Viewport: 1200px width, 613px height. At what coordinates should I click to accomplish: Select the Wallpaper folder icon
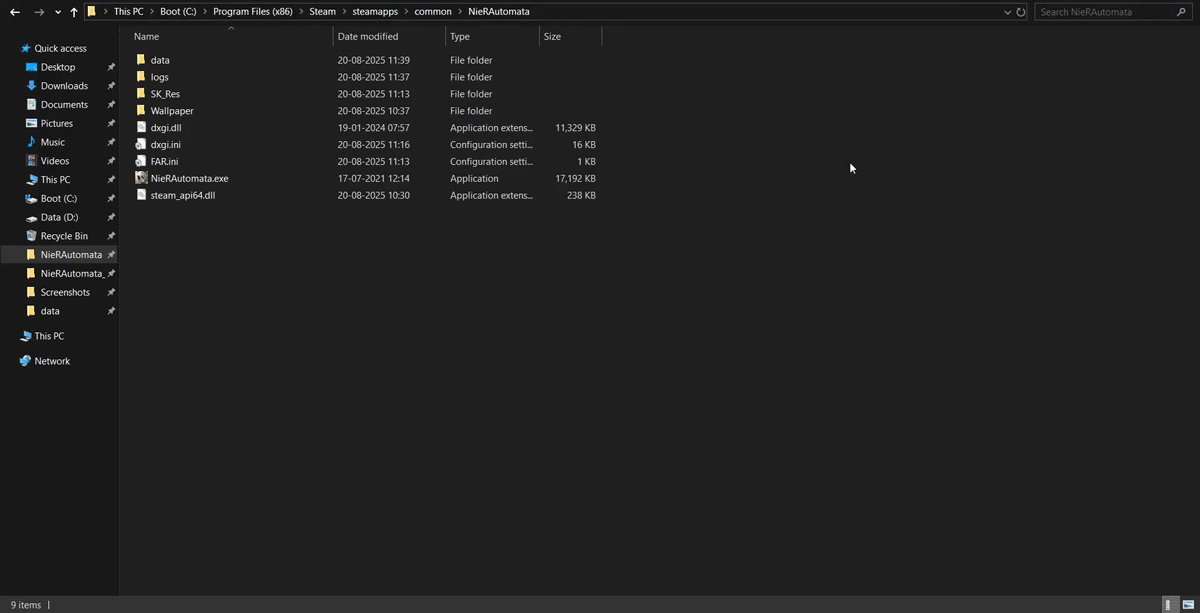pos(141,111)
